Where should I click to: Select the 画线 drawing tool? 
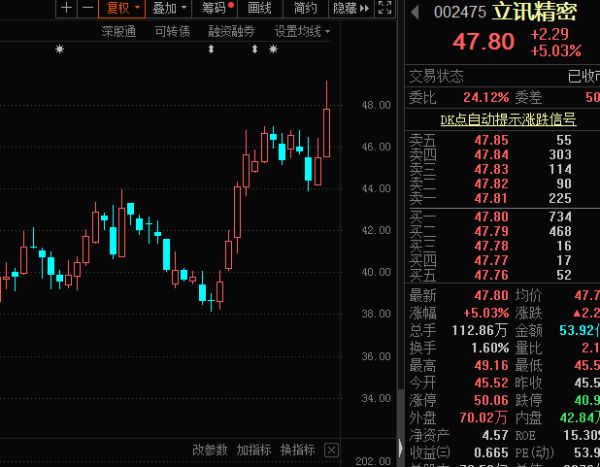(x=260, y=8)
